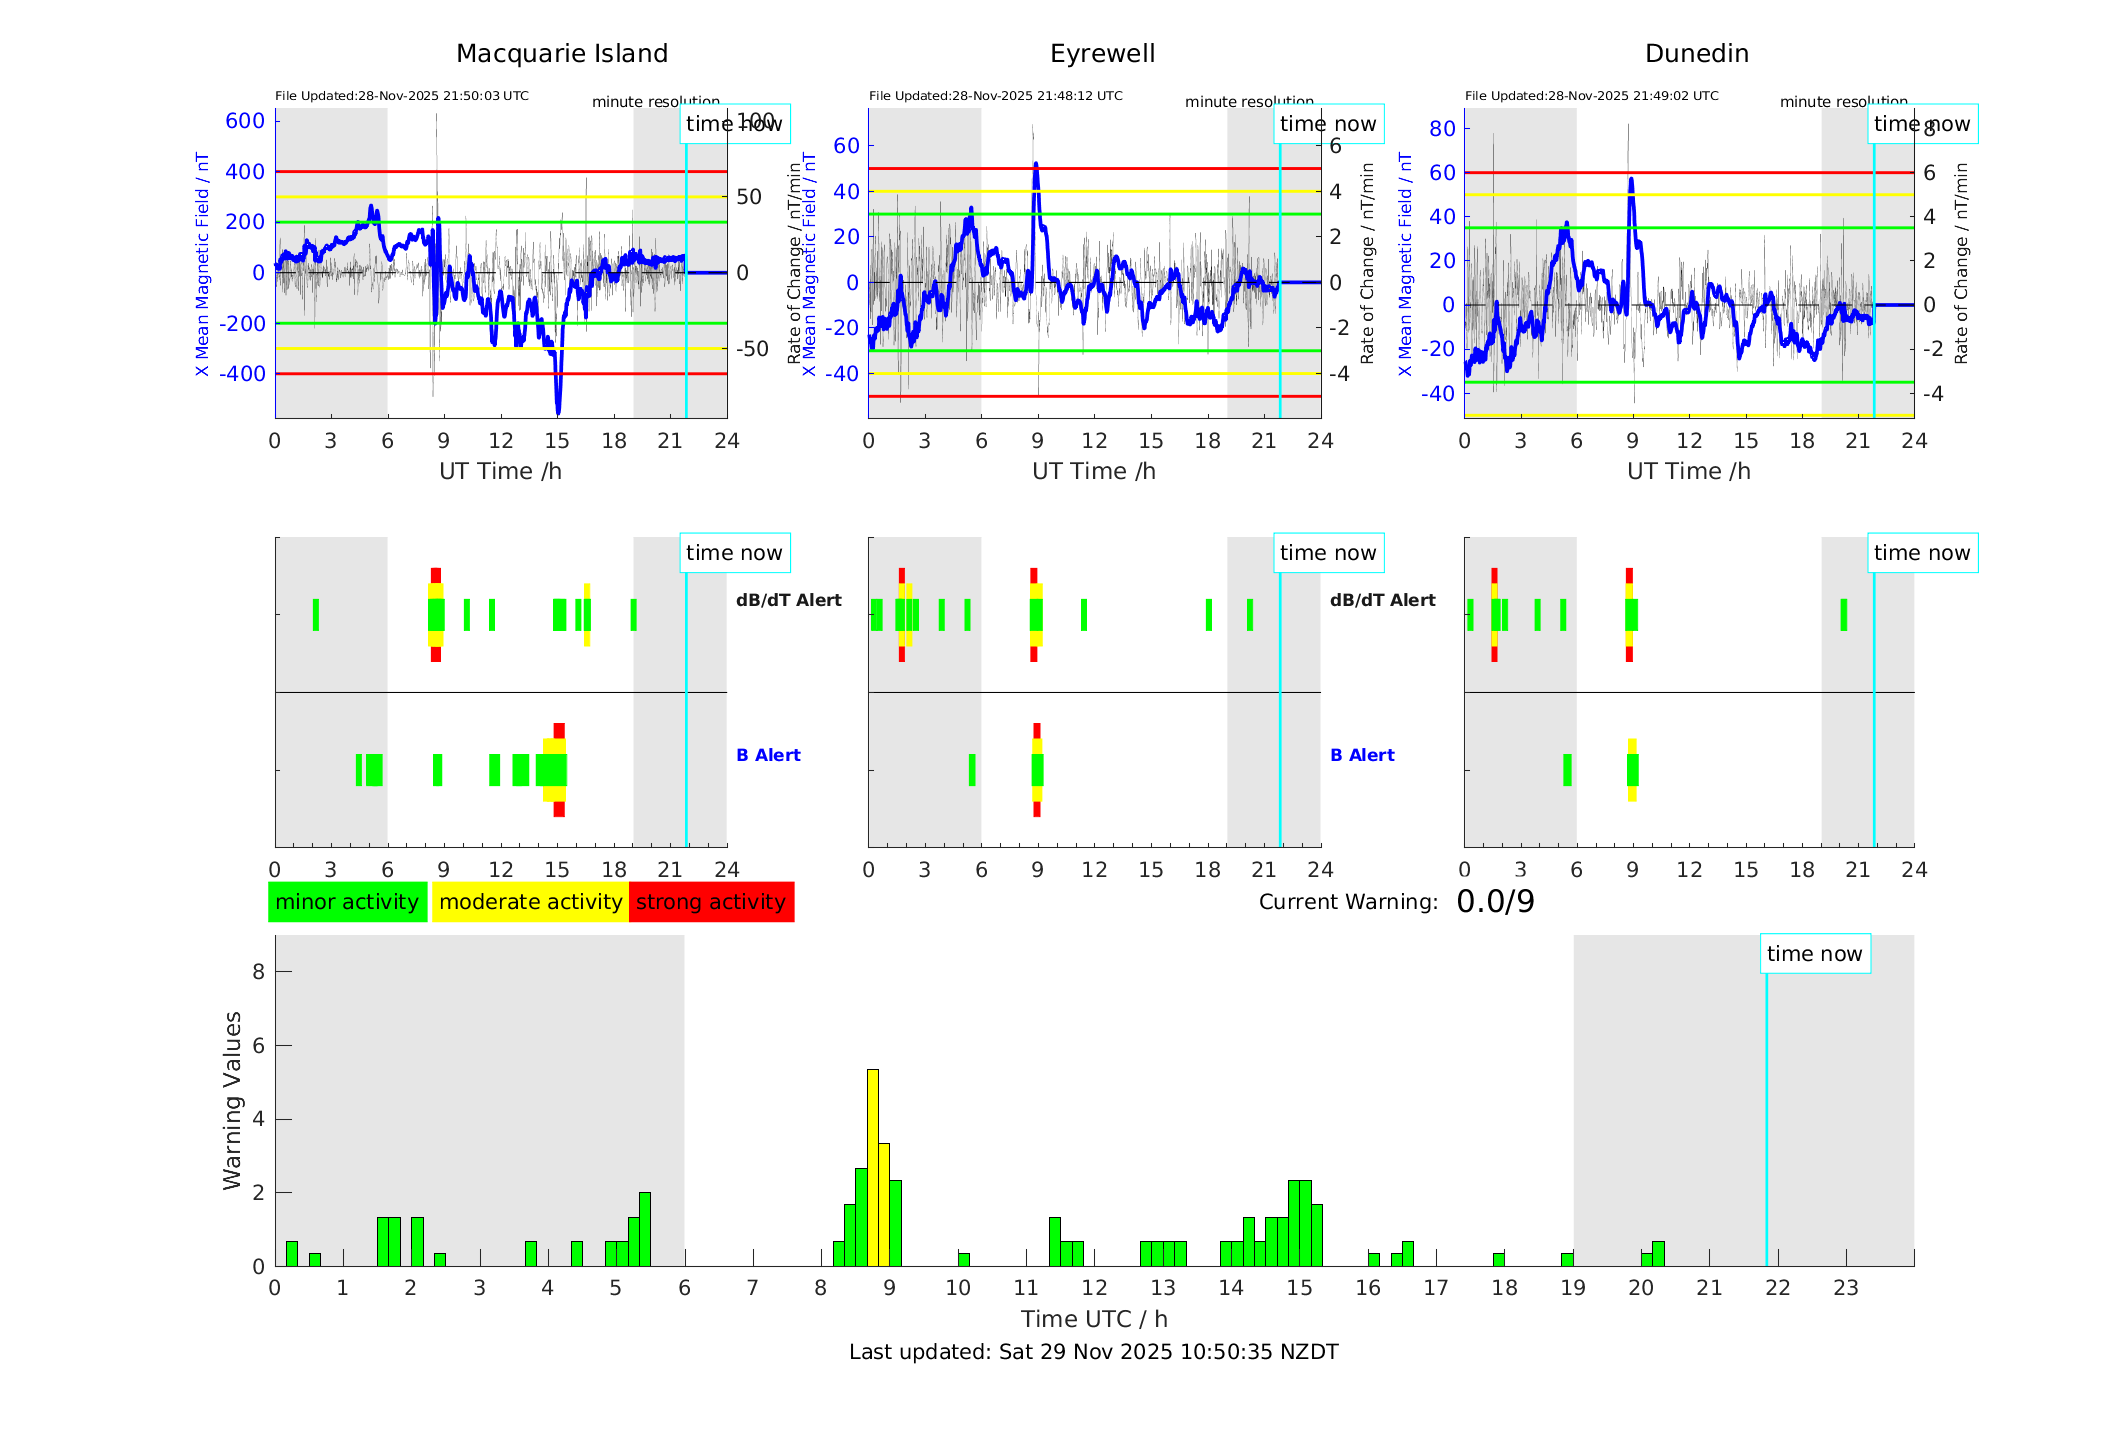Viewport: 2117px width, 1437px height.
Task: Click the Macquarie Island chart title
Action: 562,54
